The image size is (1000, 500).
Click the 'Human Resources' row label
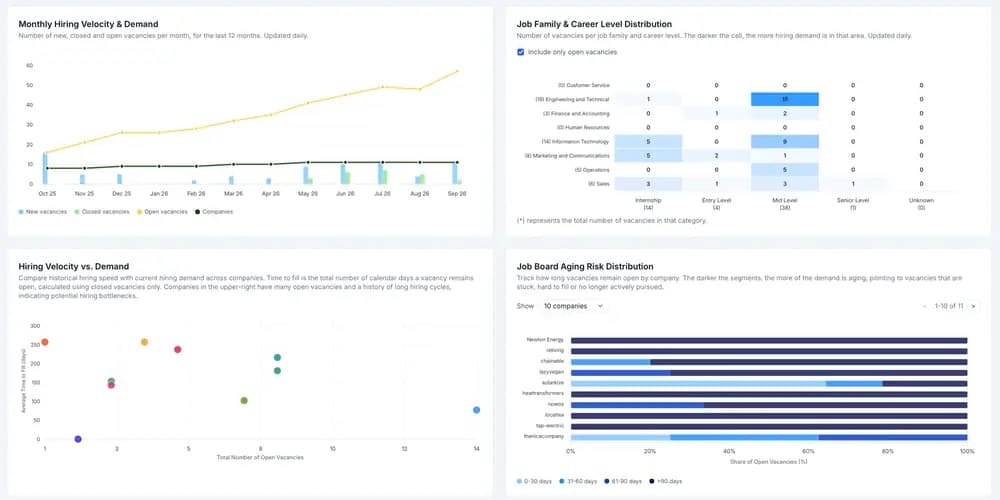[x=584, y=128]
